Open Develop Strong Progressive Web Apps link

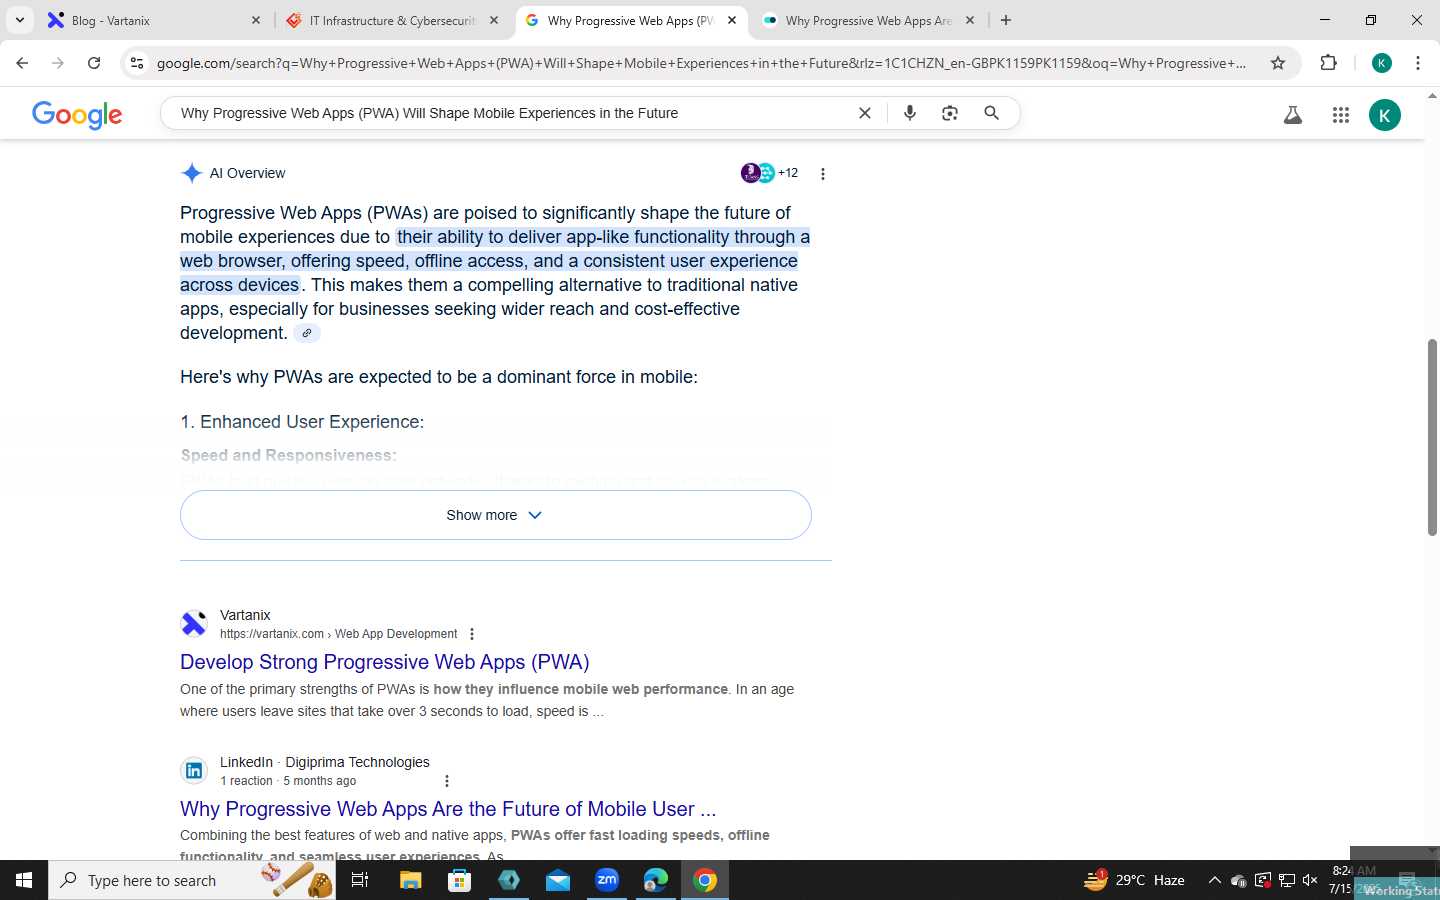click(384, 662)
